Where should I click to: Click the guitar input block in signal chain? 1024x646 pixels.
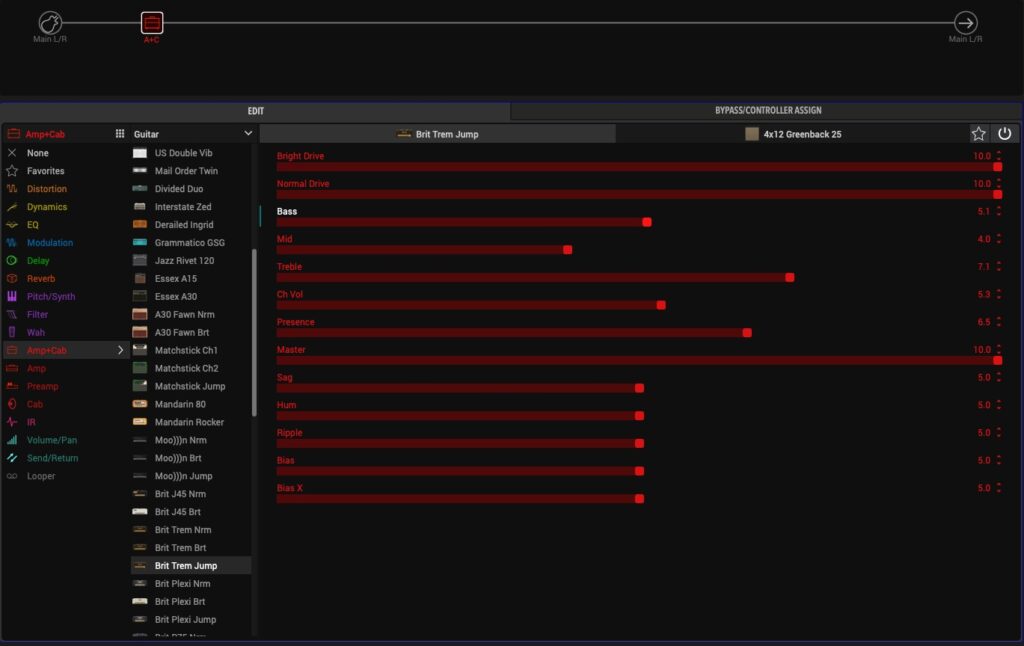click(50, 22)
